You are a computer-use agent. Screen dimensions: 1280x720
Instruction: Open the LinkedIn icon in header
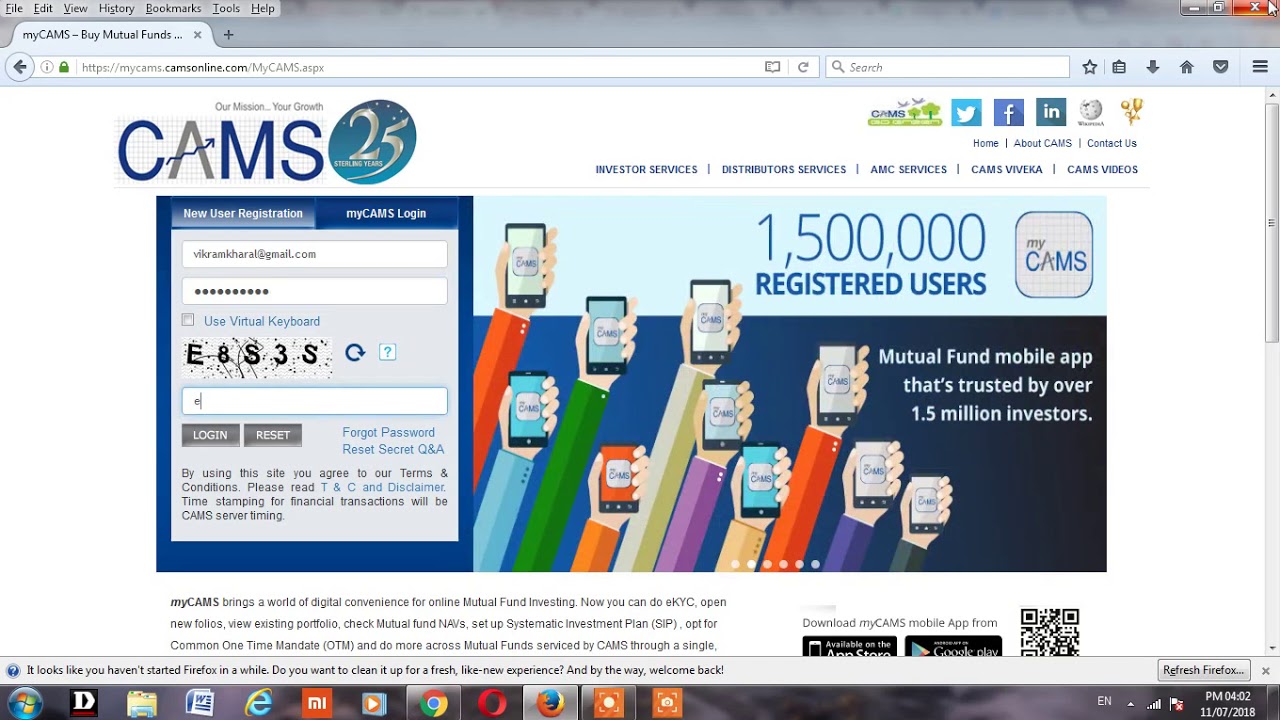coord(1050,113)
